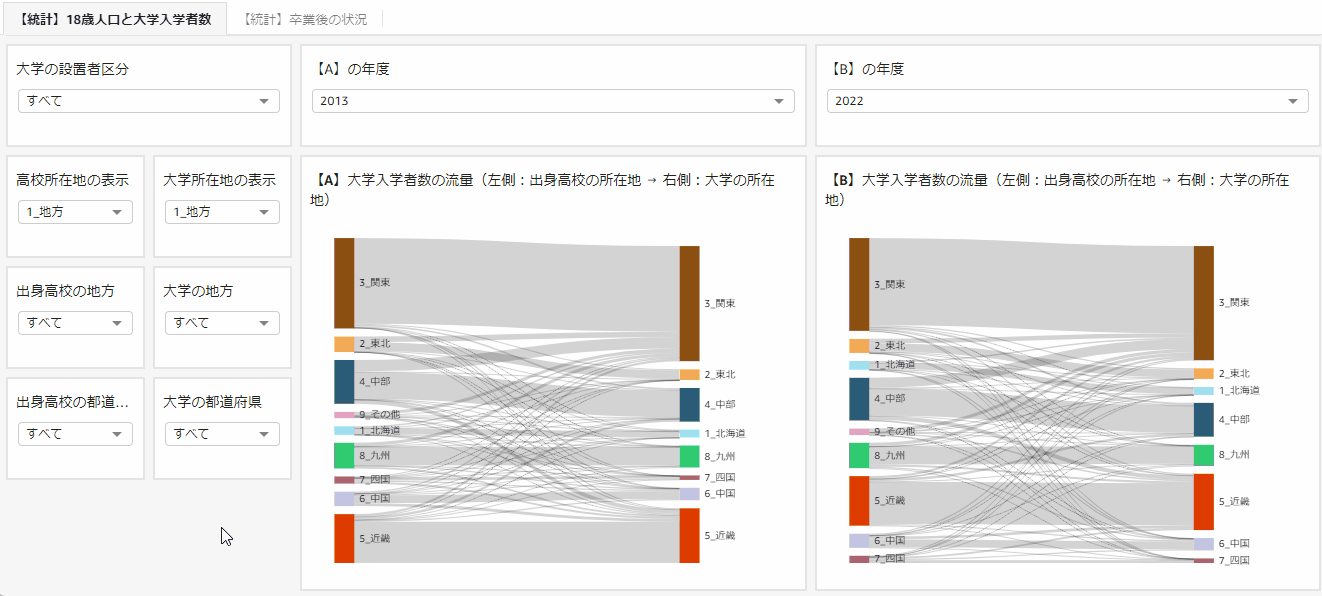Screen dimensions: 1322x596
Task: Open the 高校所在地の表示 dropdown
Action: (75, 212)
